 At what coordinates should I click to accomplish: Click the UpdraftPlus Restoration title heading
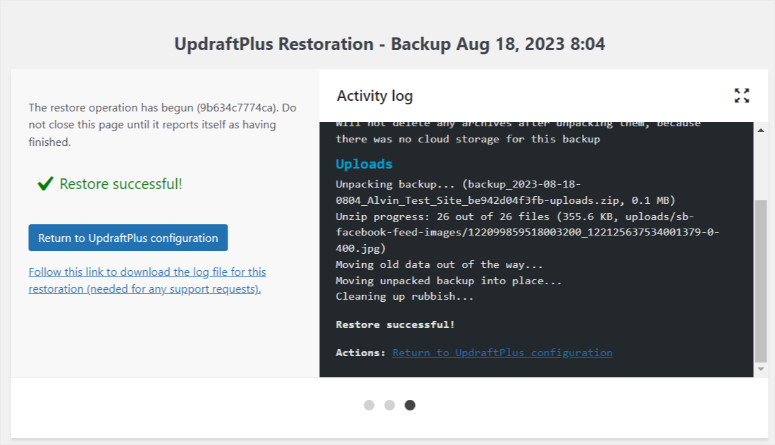point(389,44)
